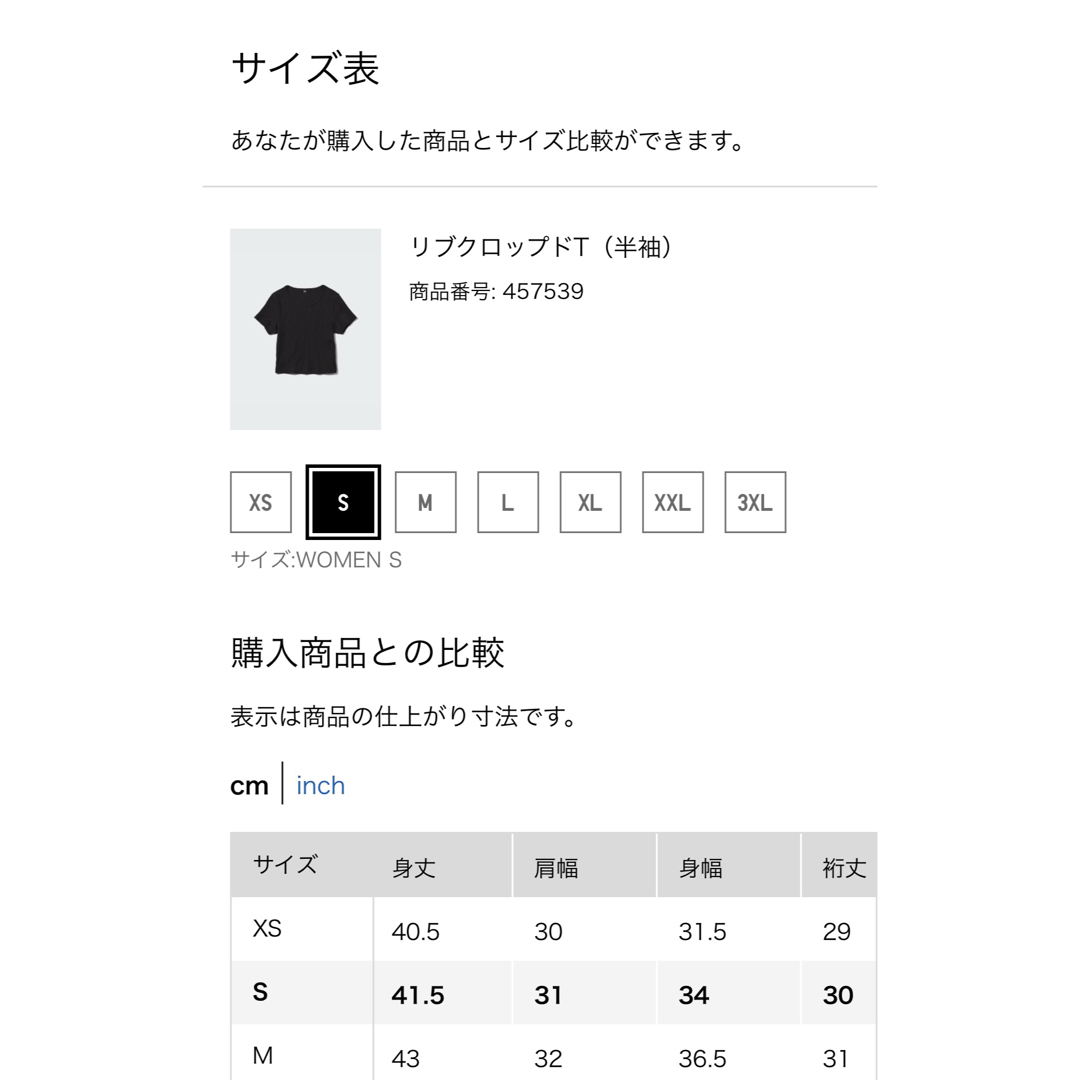Choose the L size box
This screenshot has width=1080, height=1080.
[x=508, y=502]
